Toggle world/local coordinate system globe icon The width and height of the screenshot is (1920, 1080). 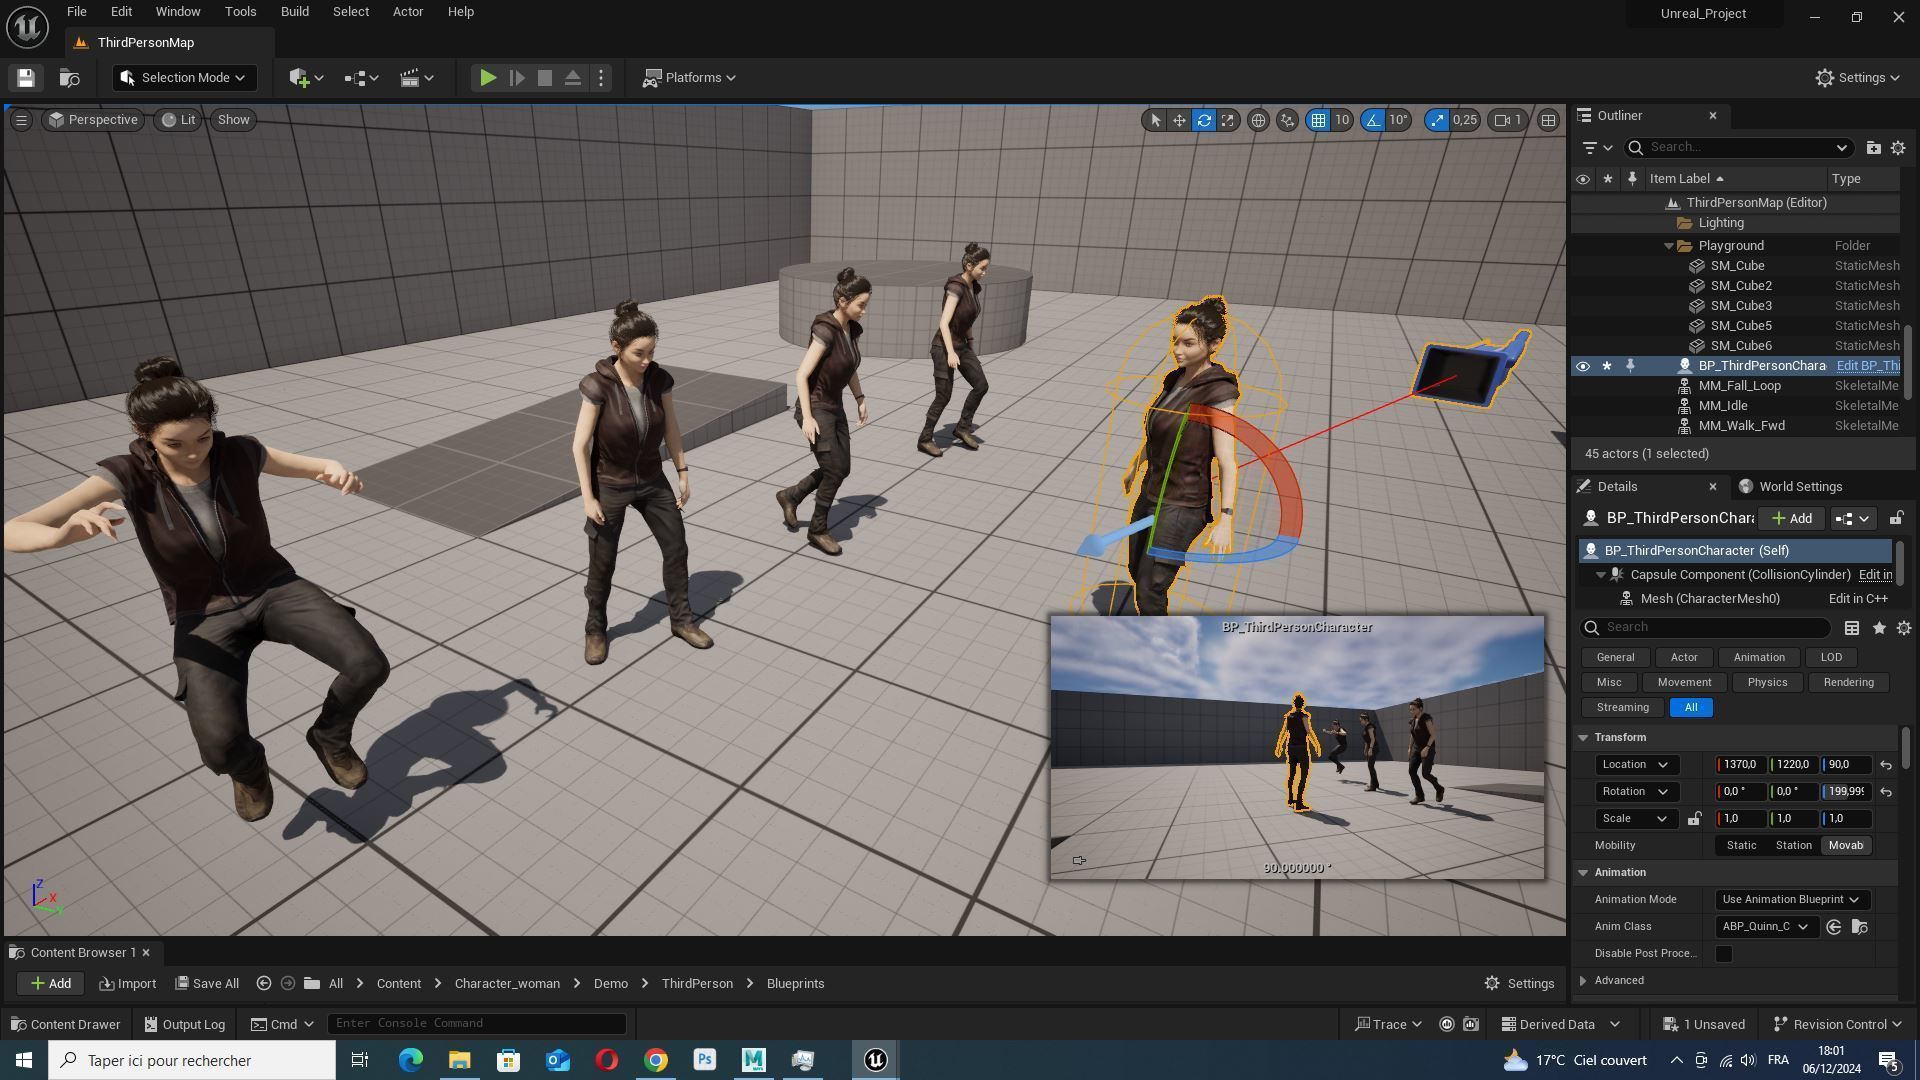[x=1258, y=120]
